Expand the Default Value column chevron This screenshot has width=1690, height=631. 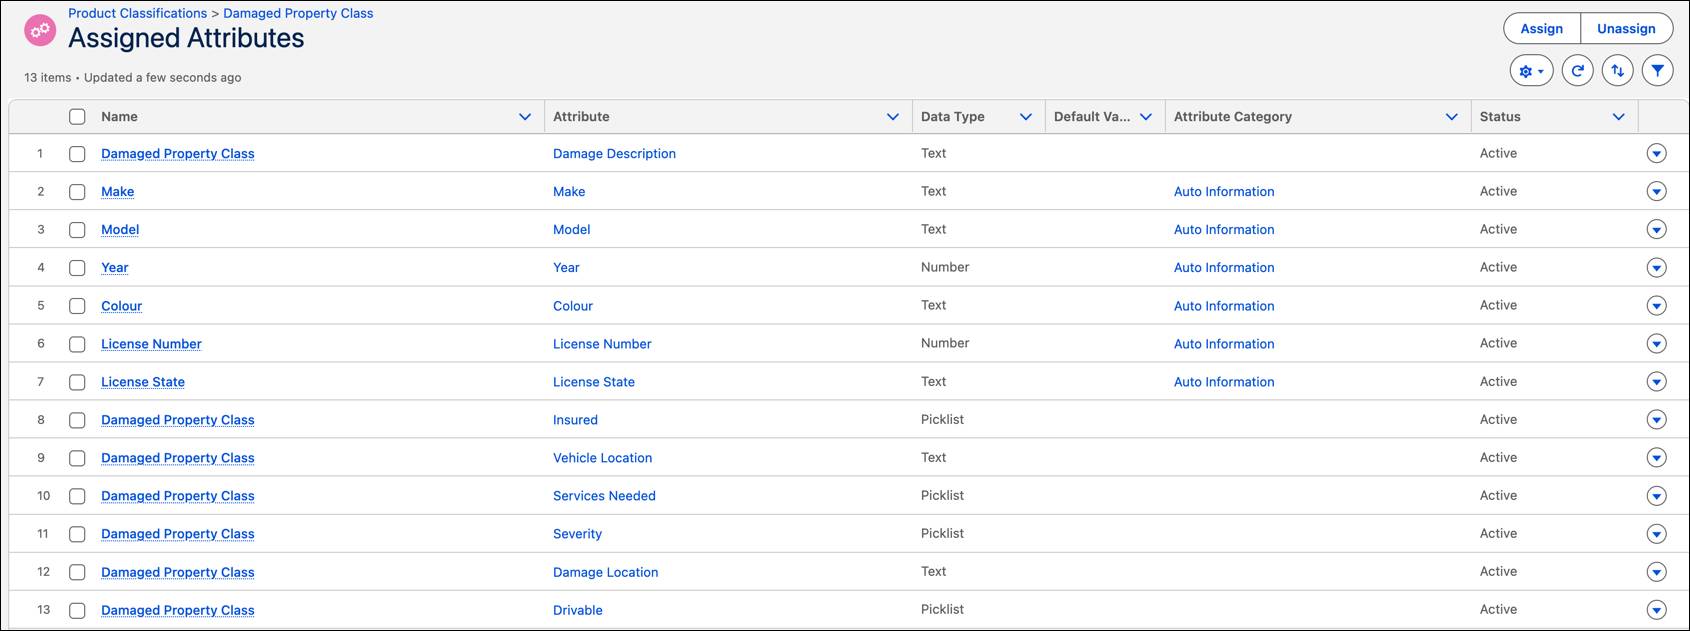[x=1146, y=117]
